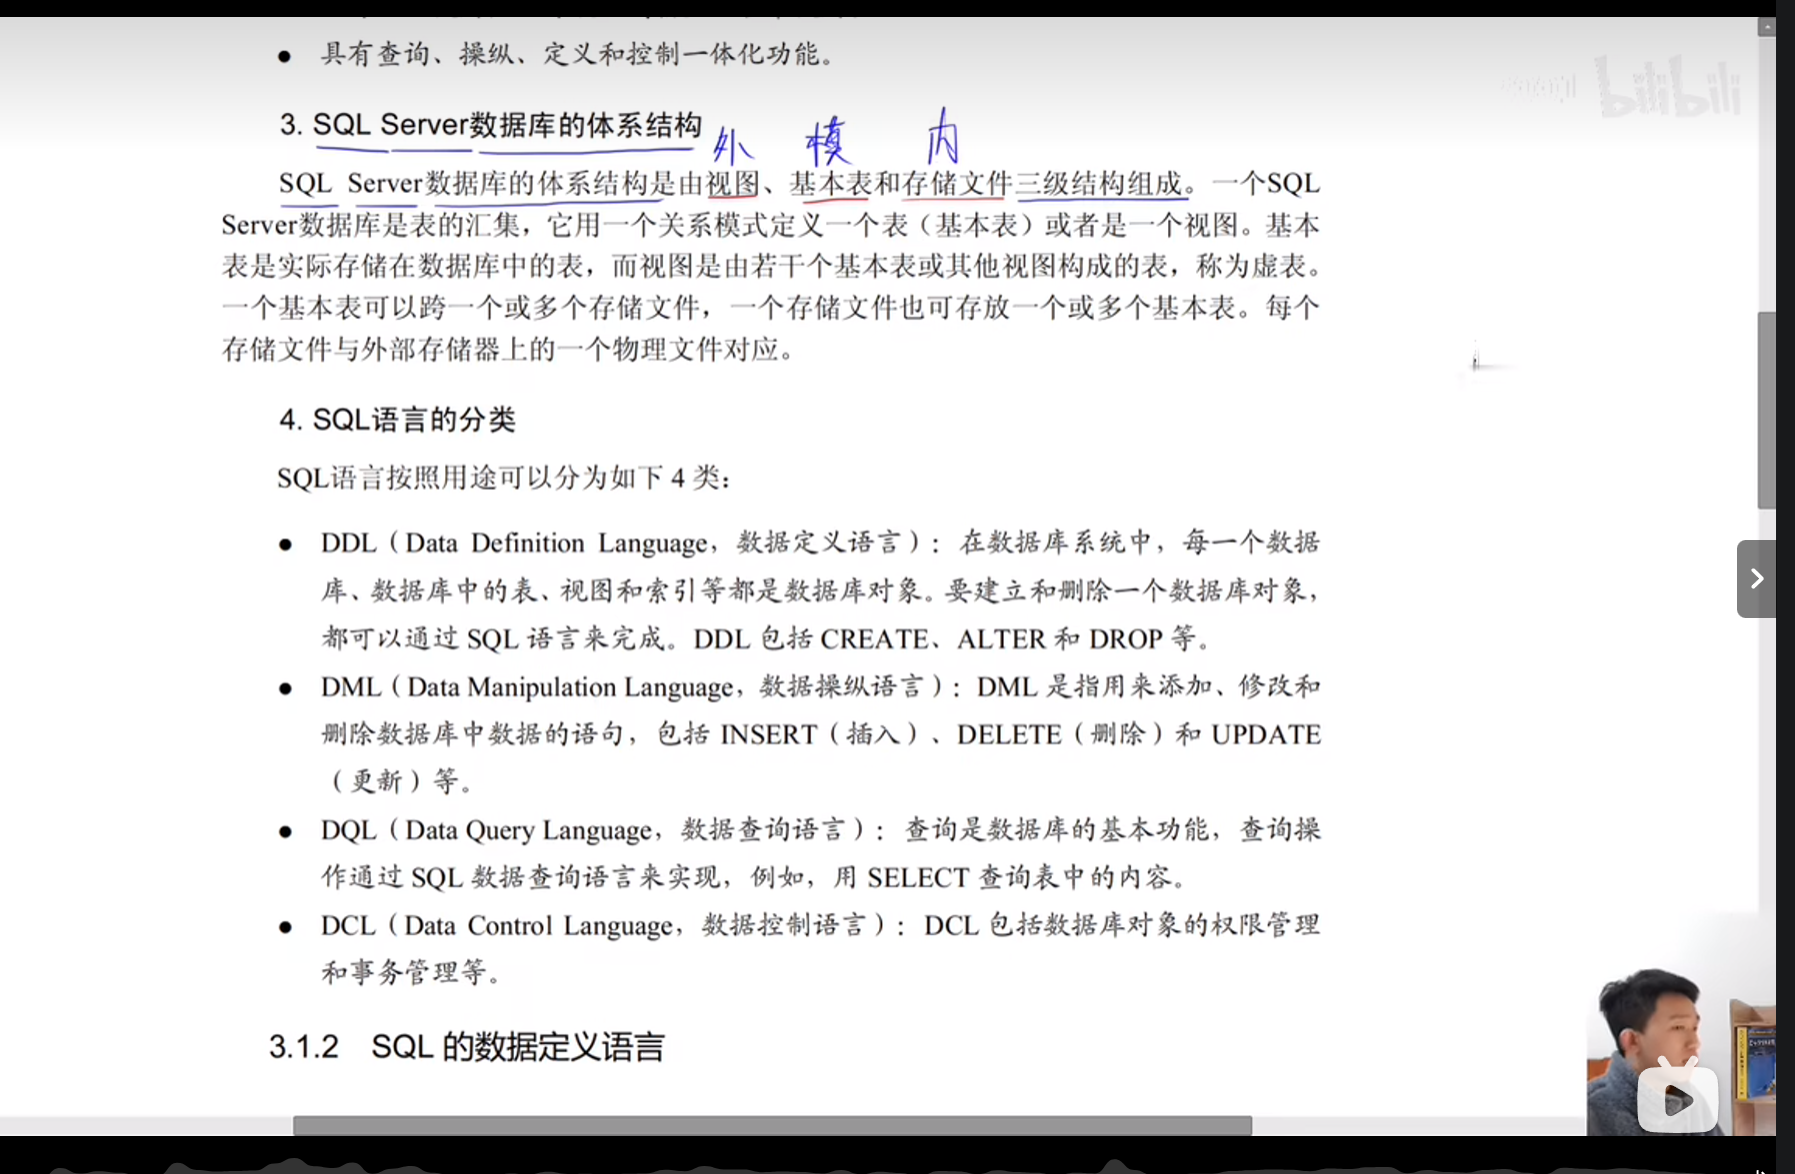Click the phrase "Data Query Language"

(x=529, y=830)
